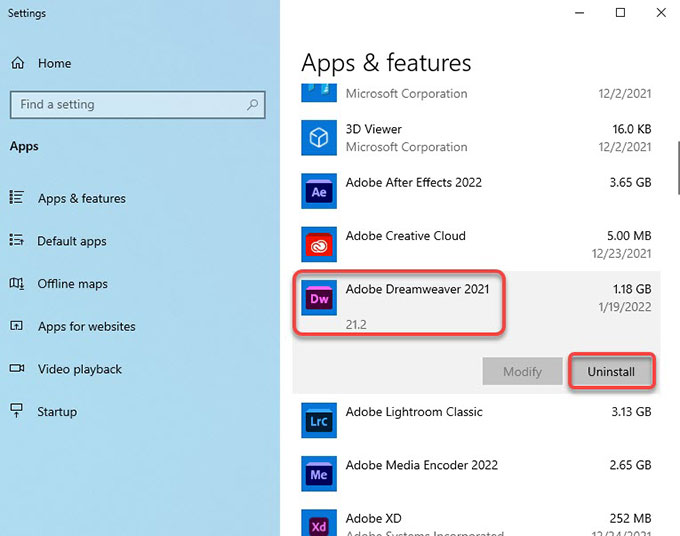Click the Adobe Dreamweaver Dw icon
Viewport: 680px width, 536px height.
click(319, 298)
